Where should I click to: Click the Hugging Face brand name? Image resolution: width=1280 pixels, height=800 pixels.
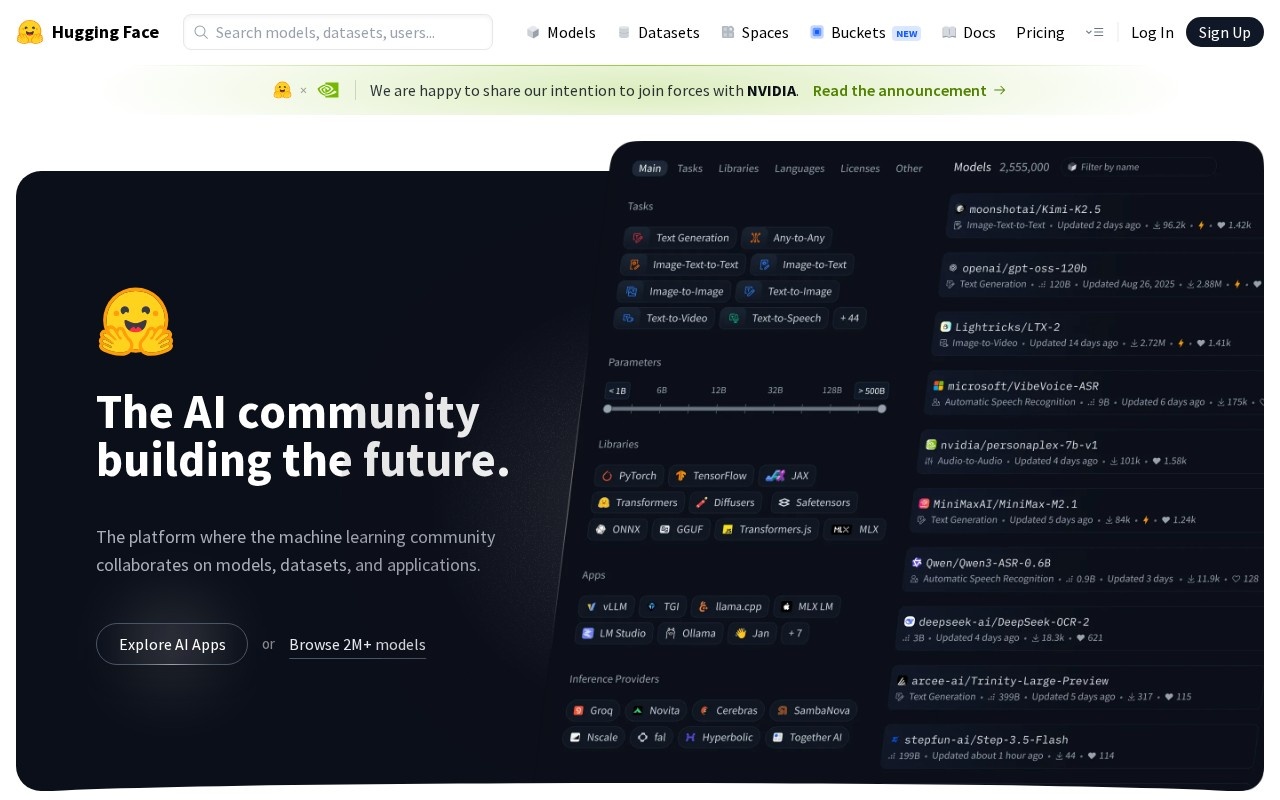tap(105, 32)
